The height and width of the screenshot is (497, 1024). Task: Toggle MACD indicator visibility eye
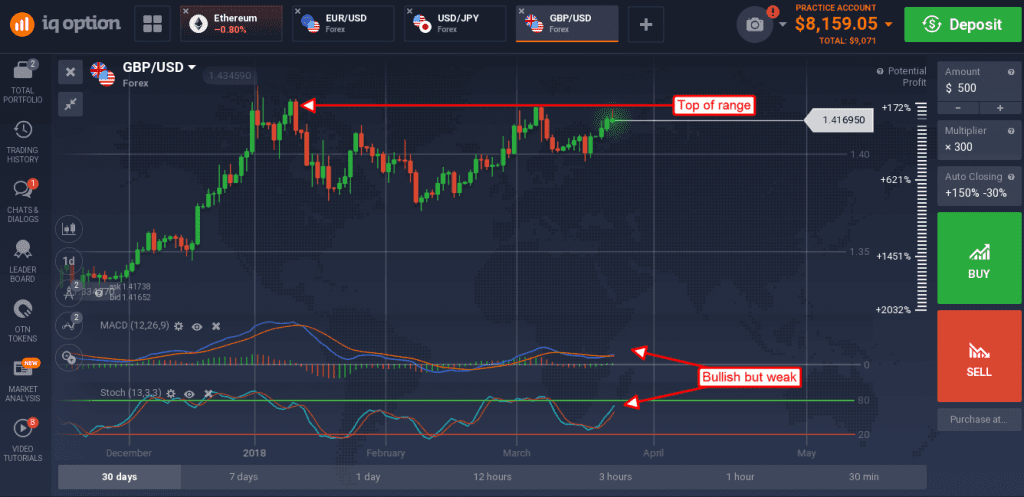pyautogui.click(x=197, y=325)
